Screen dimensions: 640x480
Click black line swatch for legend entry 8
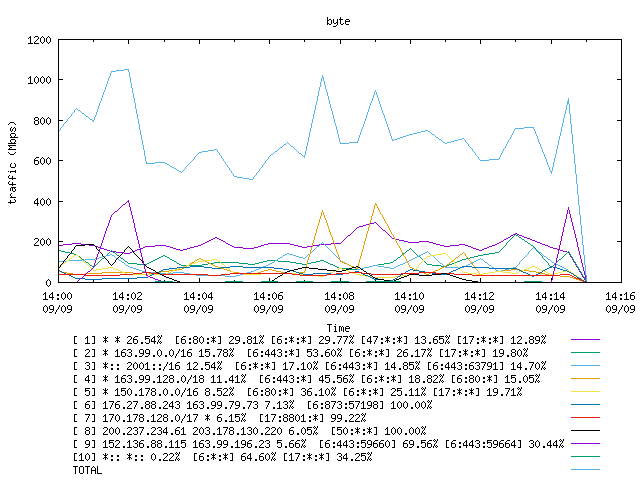click(x=585, y=431)
